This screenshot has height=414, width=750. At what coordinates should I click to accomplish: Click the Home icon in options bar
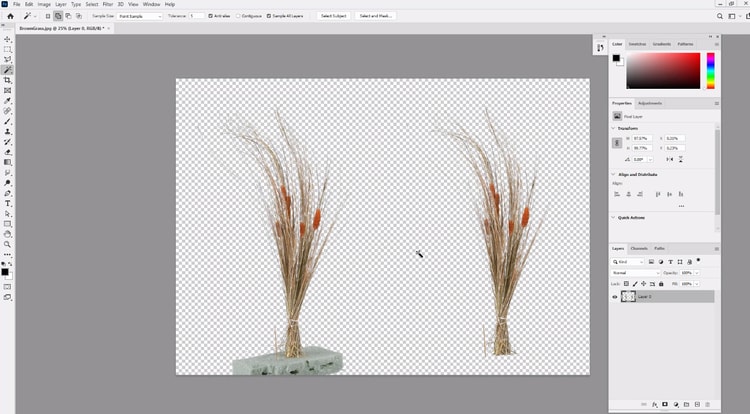(x=10, y=16)
